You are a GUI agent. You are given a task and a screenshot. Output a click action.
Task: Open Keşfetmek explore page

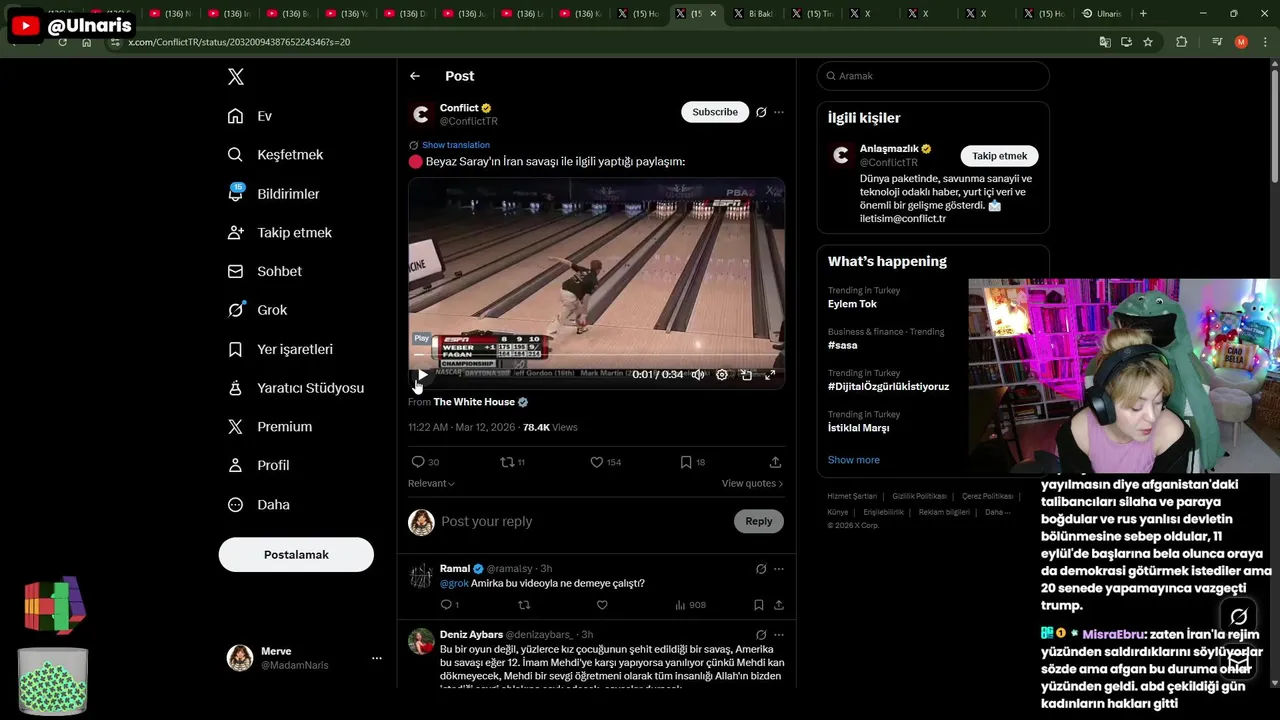click(x=275, y=155)
